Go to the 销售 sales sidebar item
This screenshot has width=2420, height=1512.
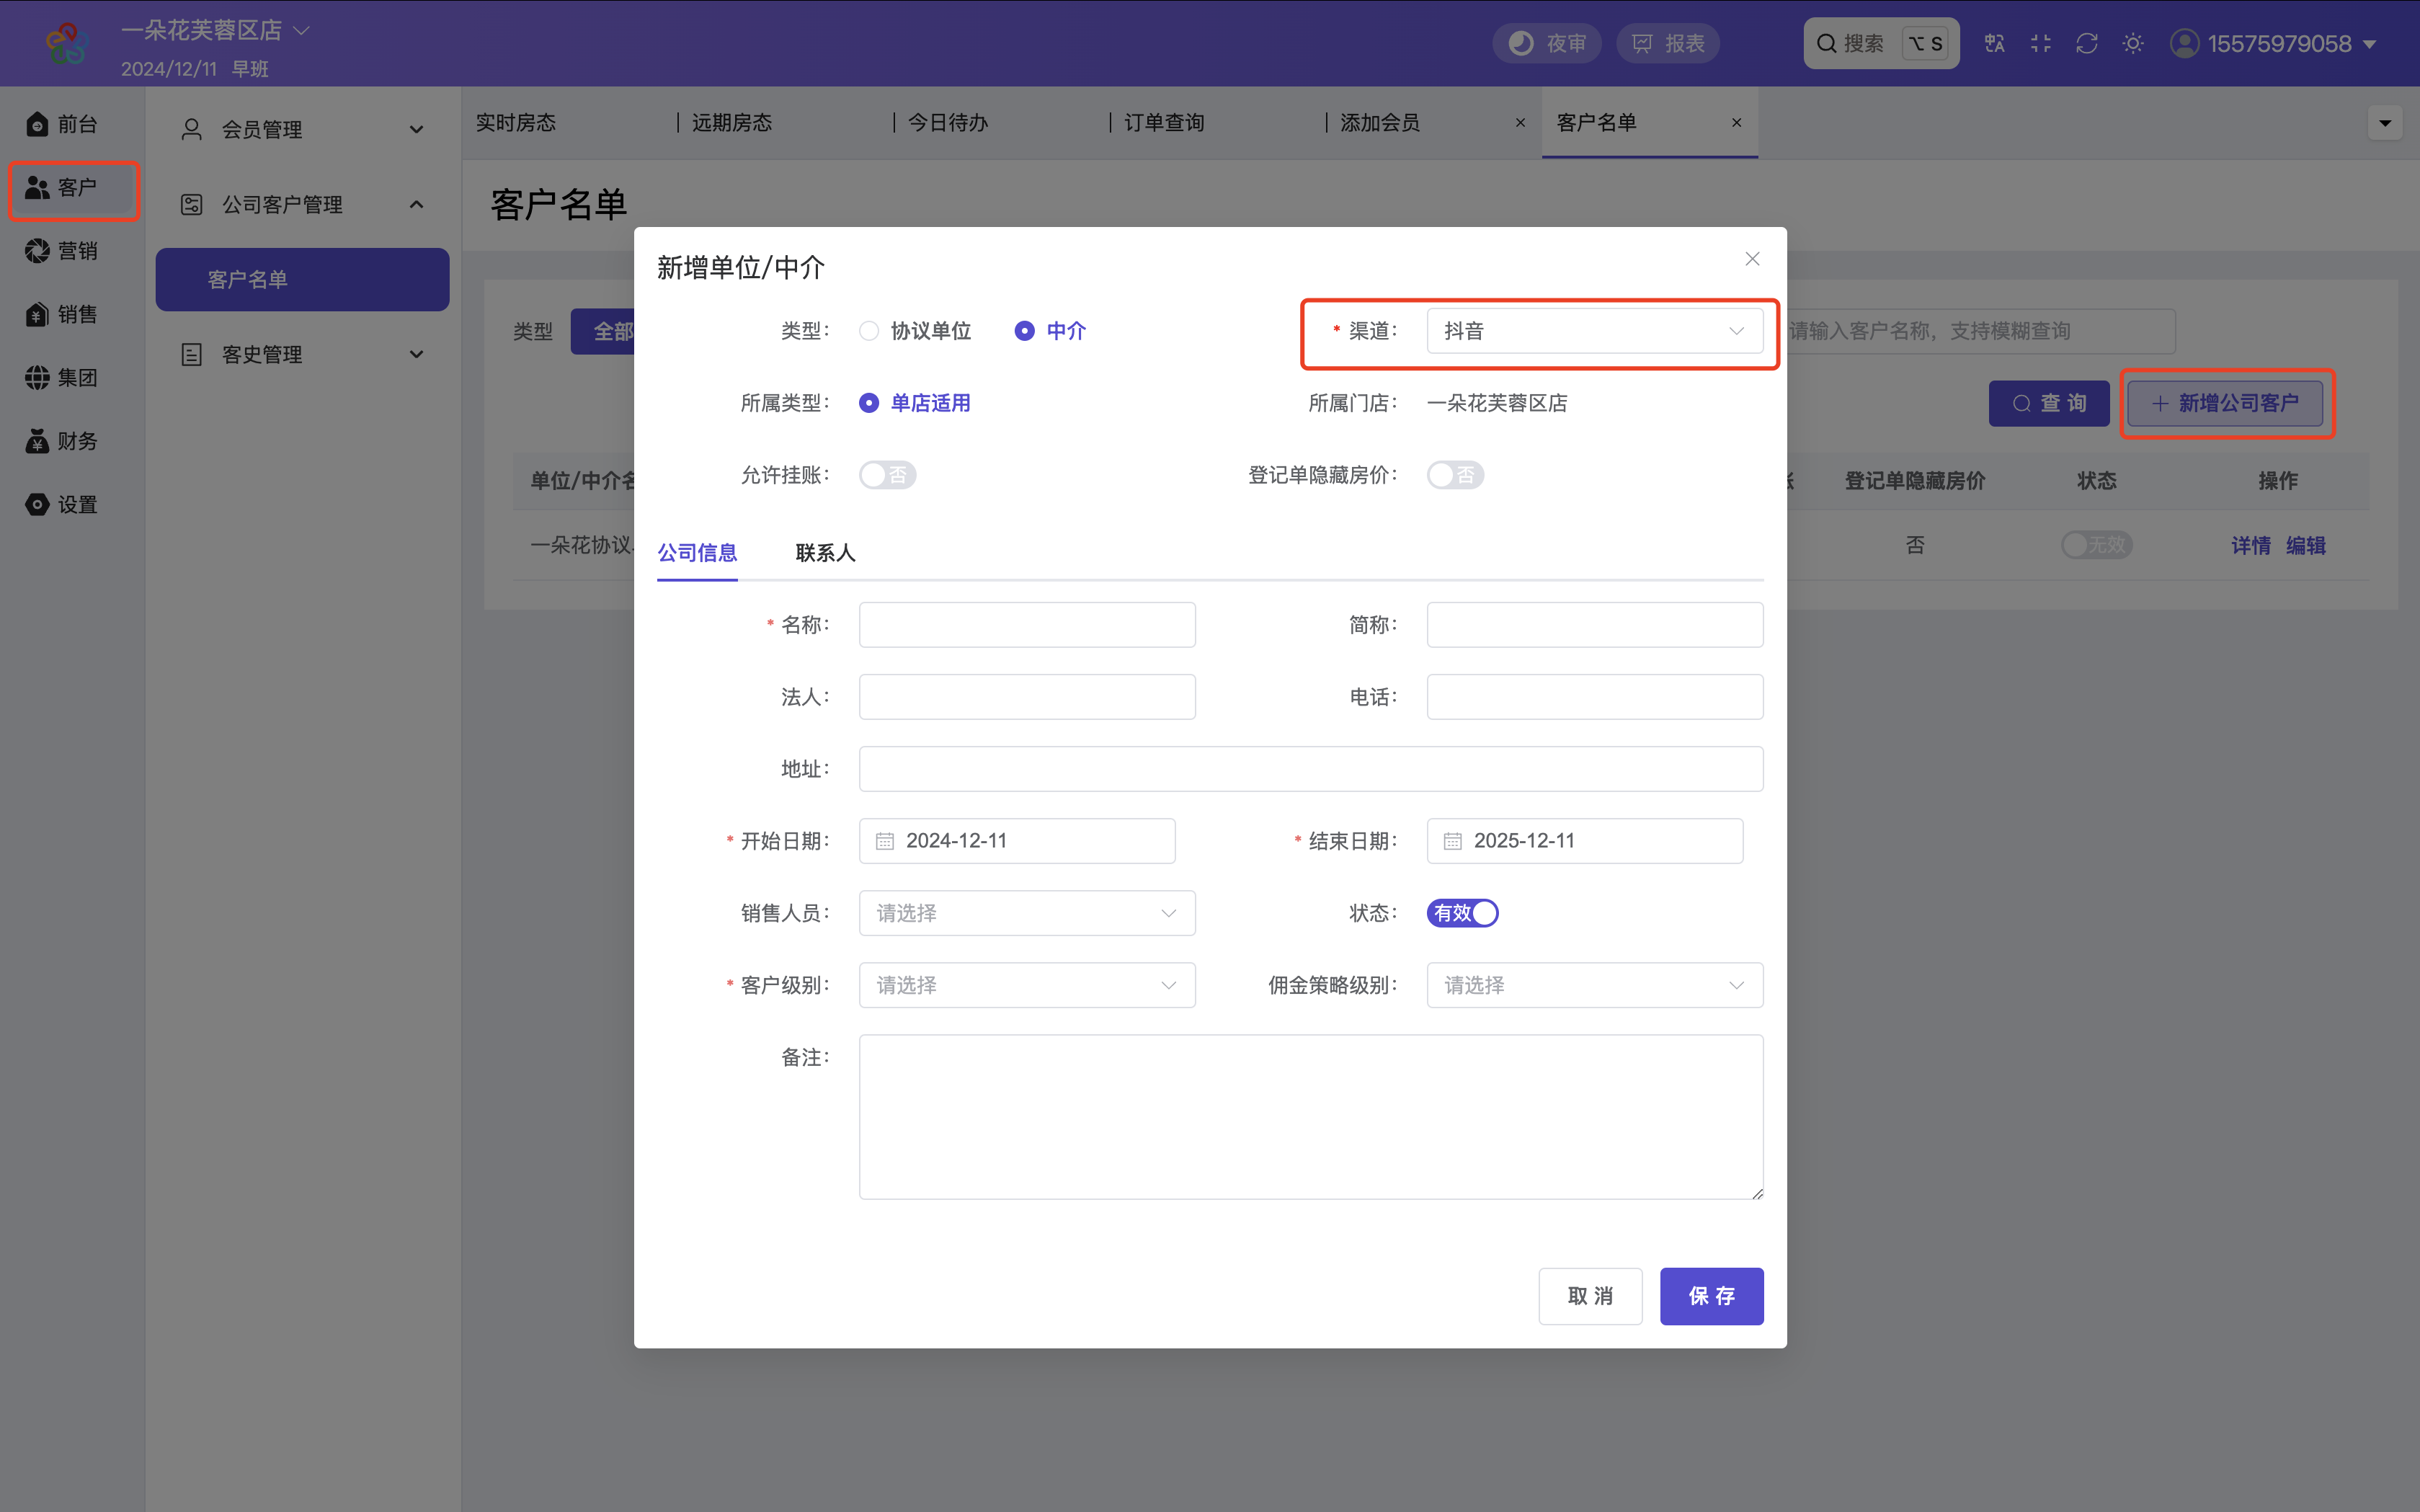pyautogui.click(x=62, y=314)
